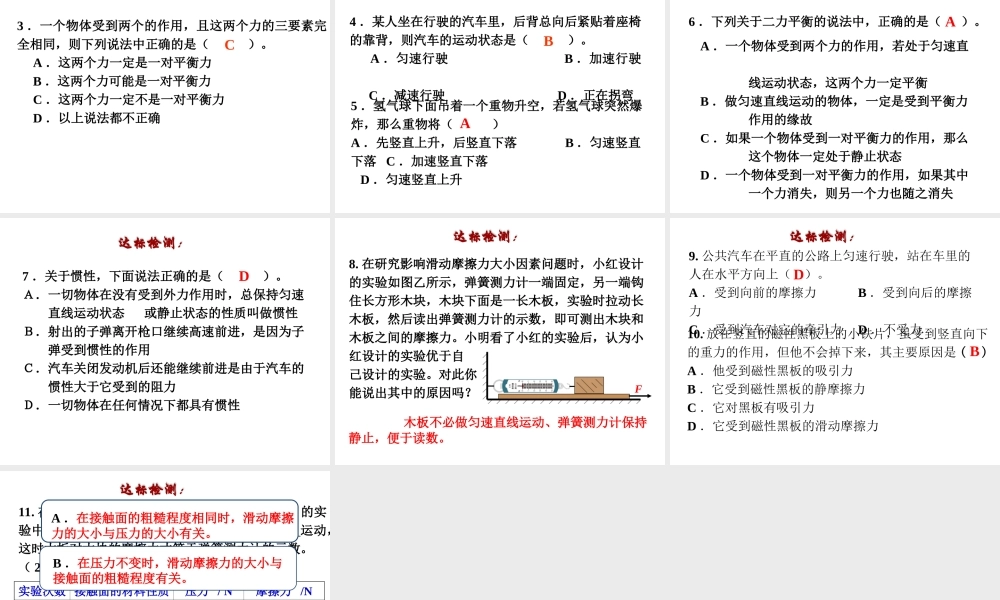
Task: Click the 摩擦力/N table header
Action: tap(284, 591)
